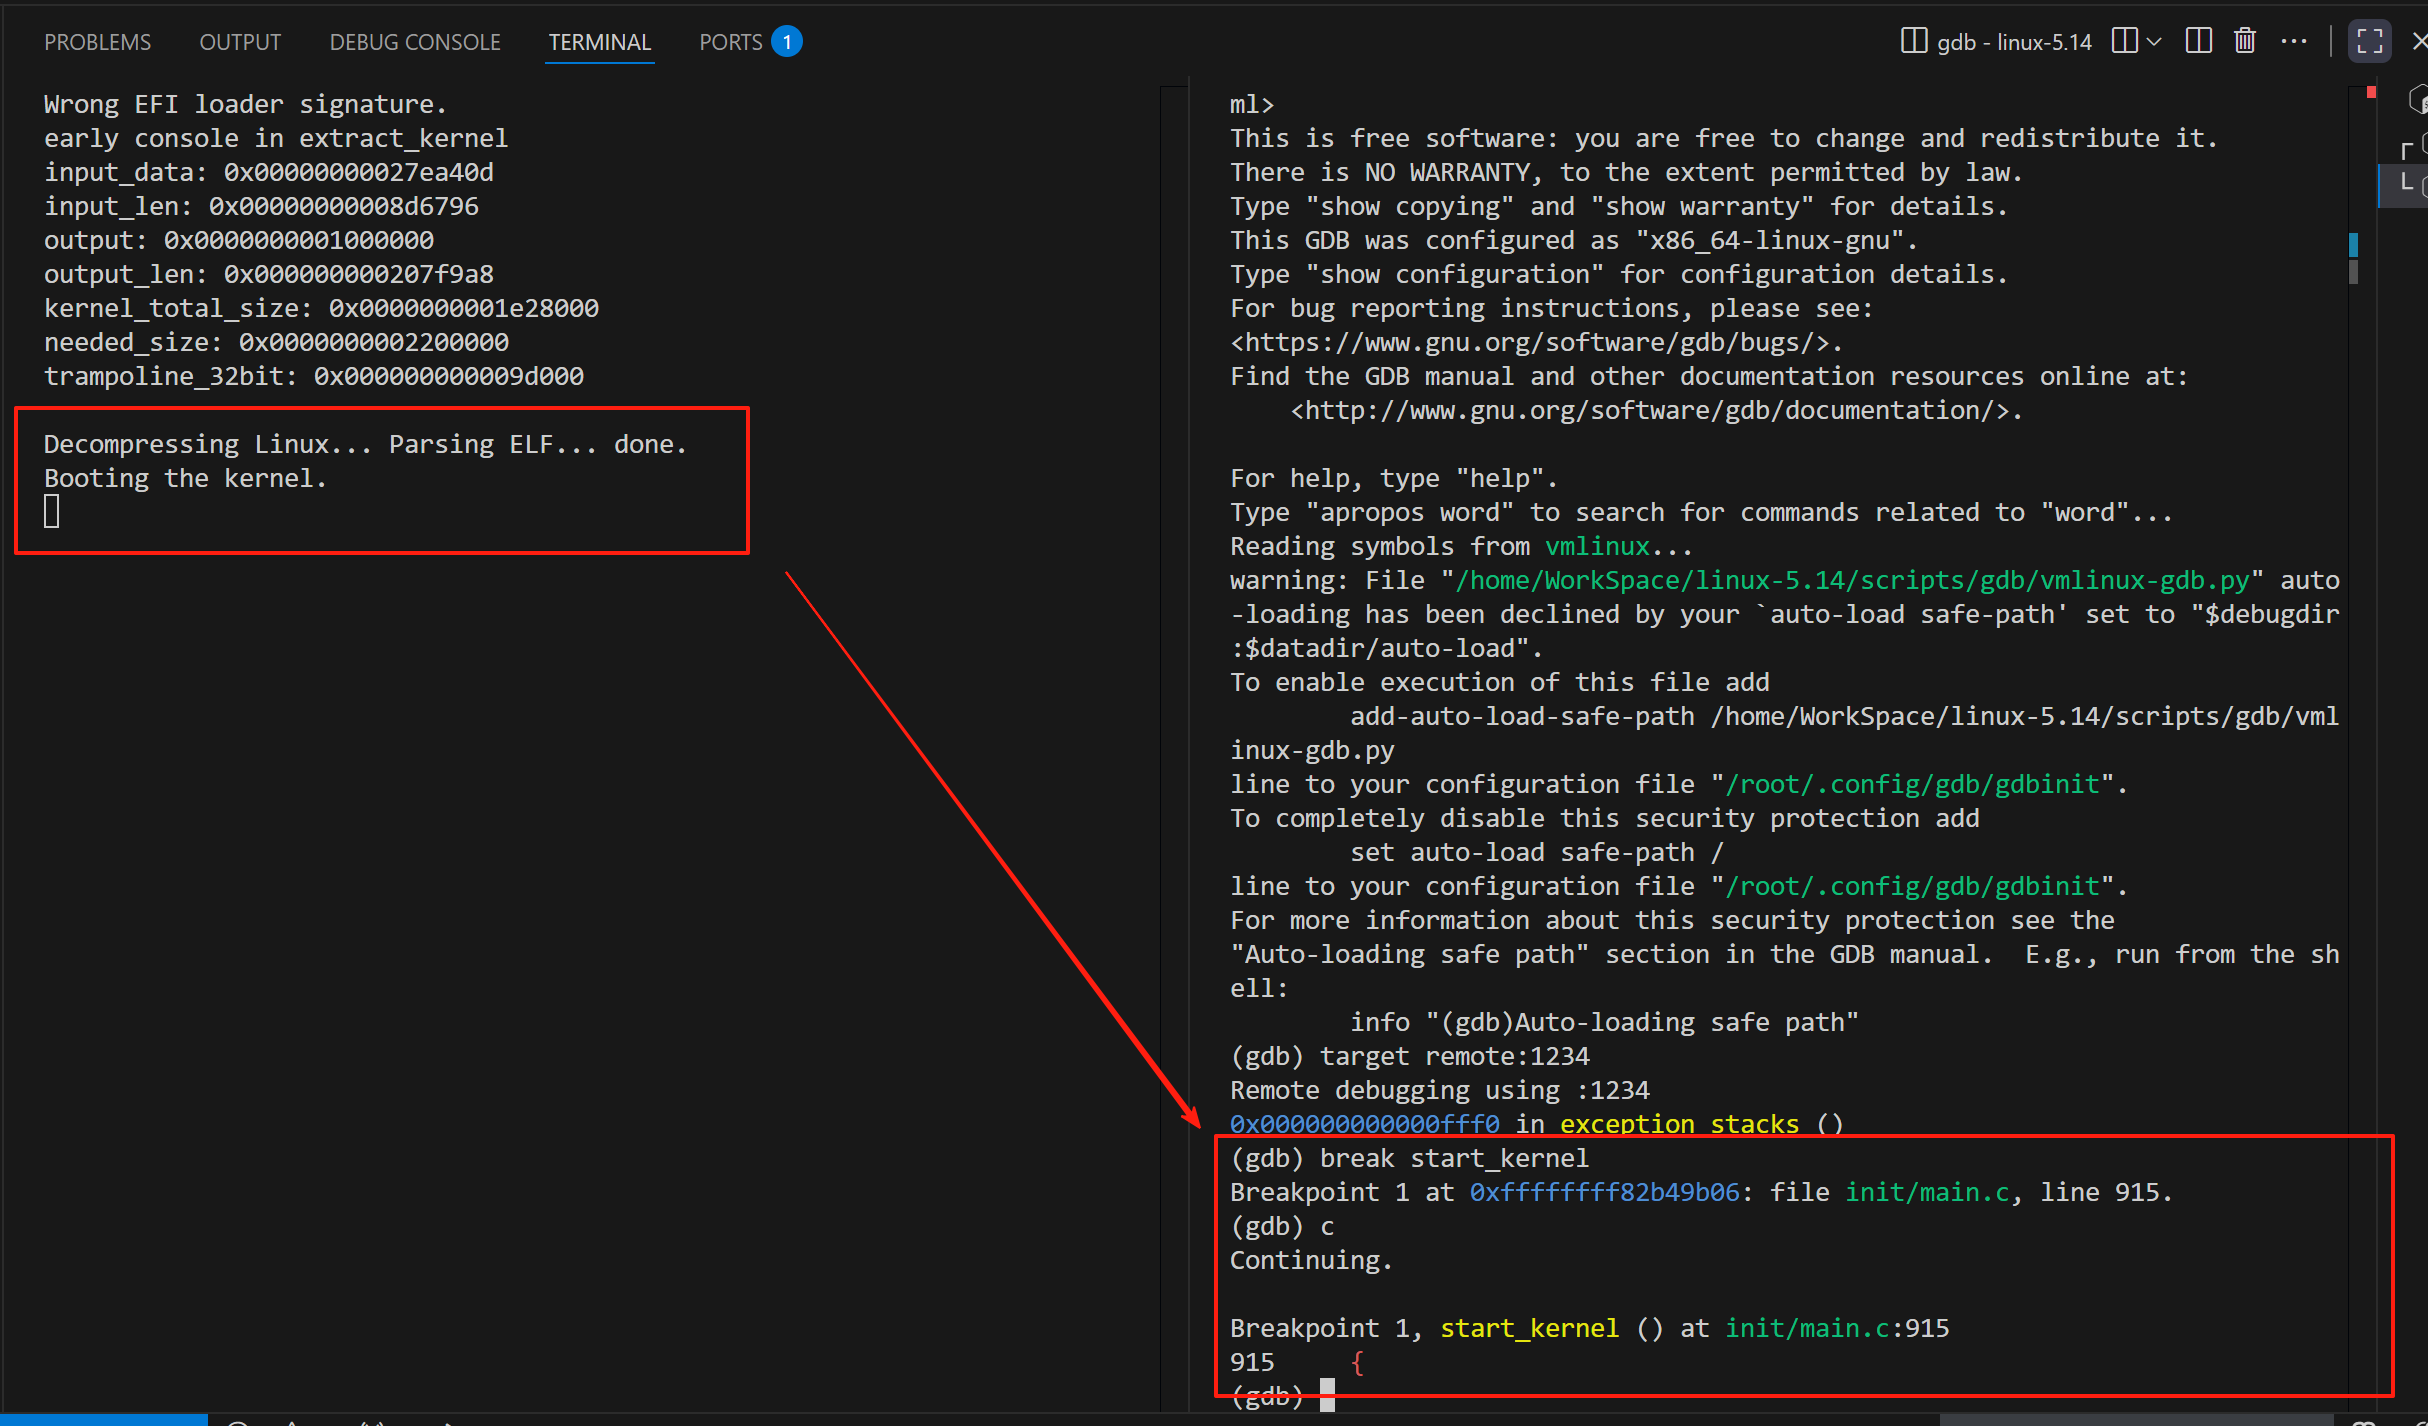Click 'Wrong EFI loader signature.' line
Viewport: 2428px width, 1426px height.
click(245, 105)
